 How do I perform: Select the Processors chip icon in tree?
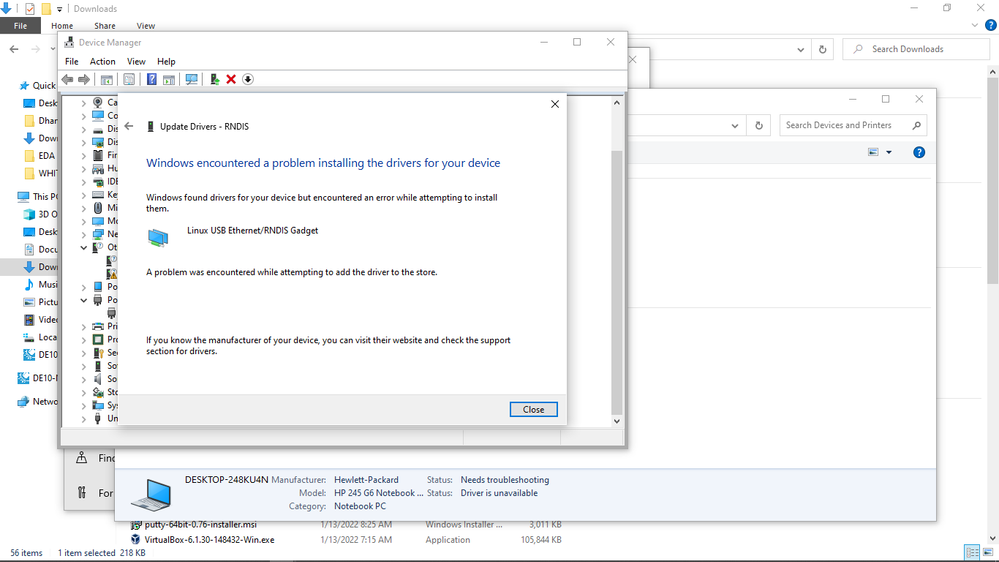pyautogui.click(x=97, y=340)
